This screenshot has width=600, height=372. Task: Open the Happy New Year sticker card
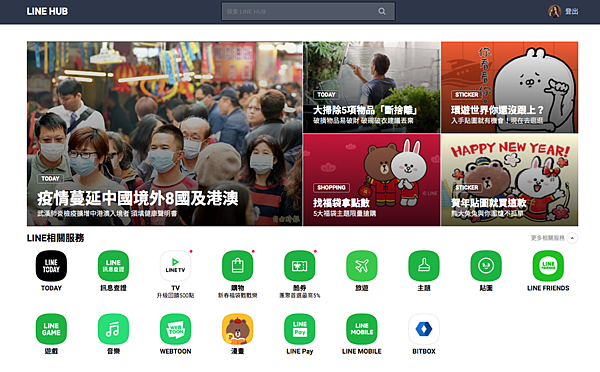[x=509, y=180]
